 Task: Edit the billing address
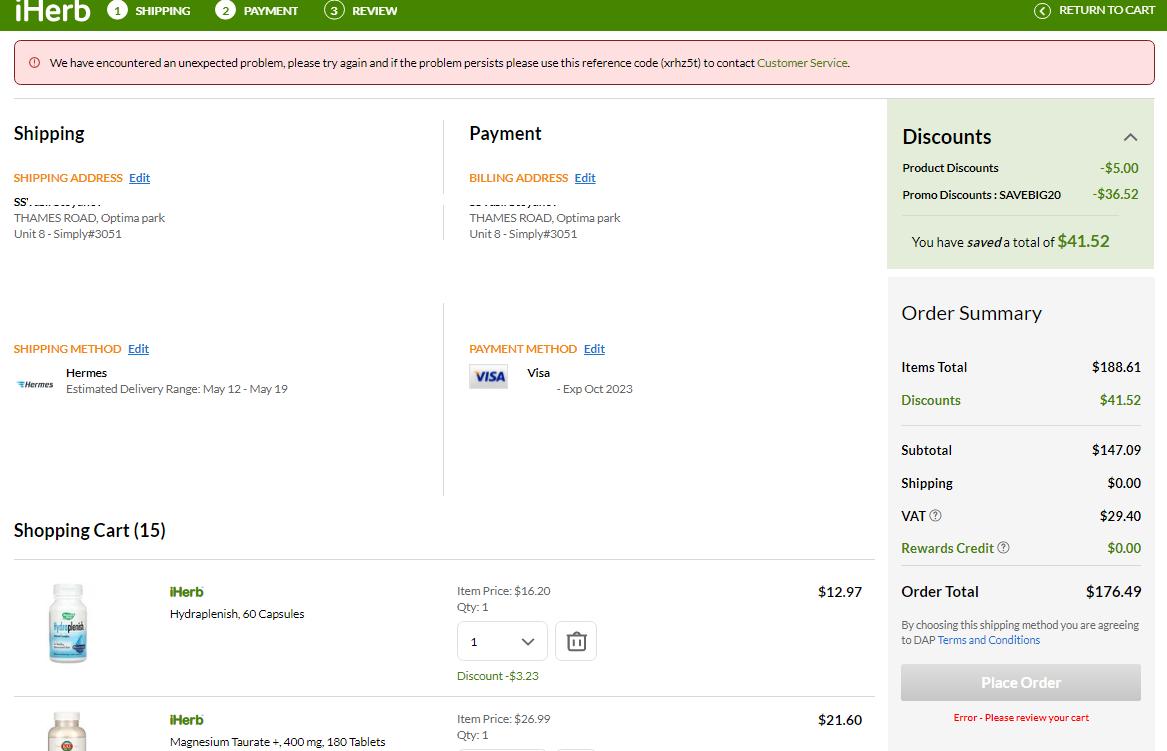point(585,178)
